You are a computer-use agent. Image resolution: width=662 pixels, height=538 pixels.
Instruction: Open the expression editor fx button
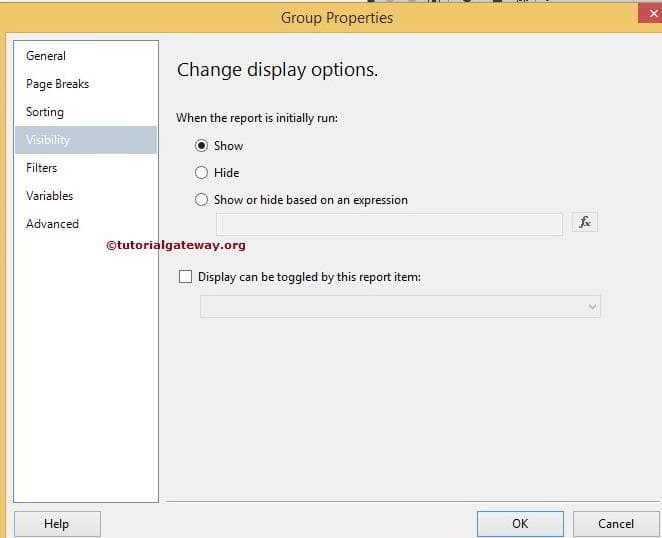(x=585, y=222)
